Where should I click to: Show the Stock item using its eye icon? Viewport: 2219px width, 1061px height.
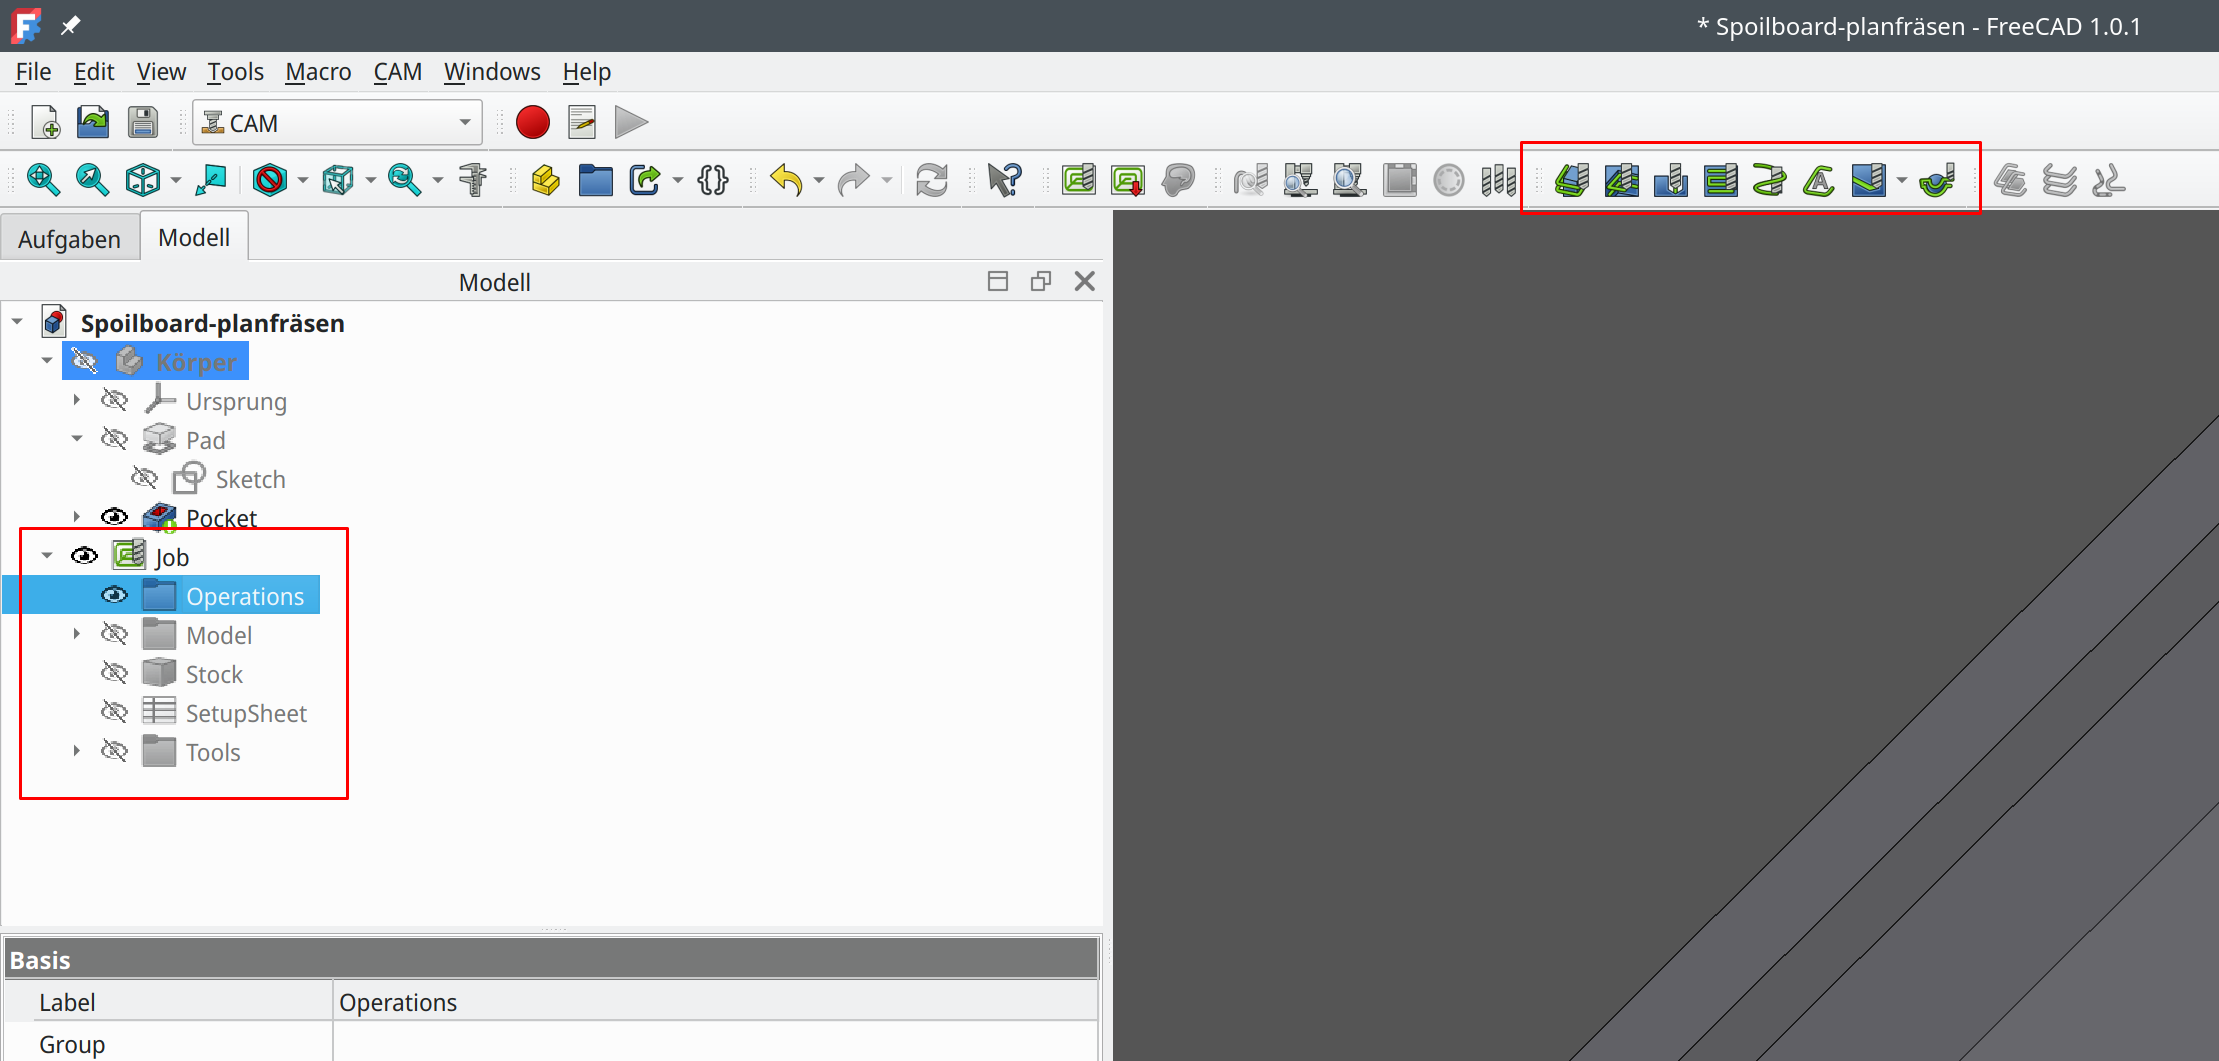click(115, 674)
